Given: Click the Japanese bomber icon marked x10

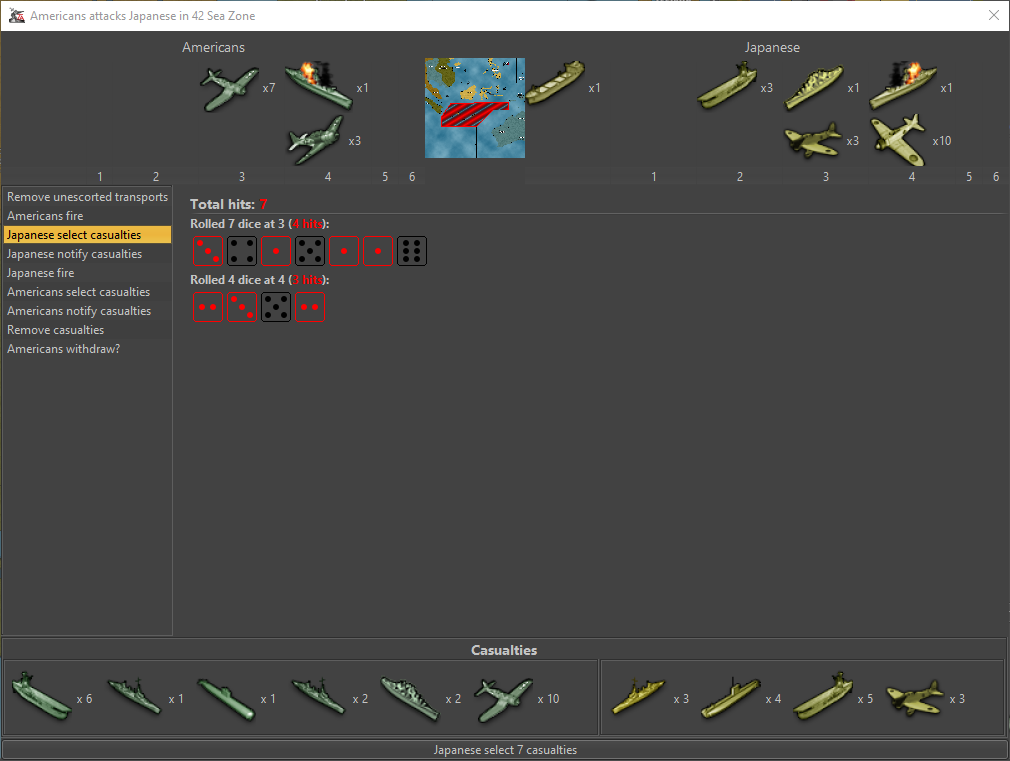Looking at the screenshot, I should [899, 140].
